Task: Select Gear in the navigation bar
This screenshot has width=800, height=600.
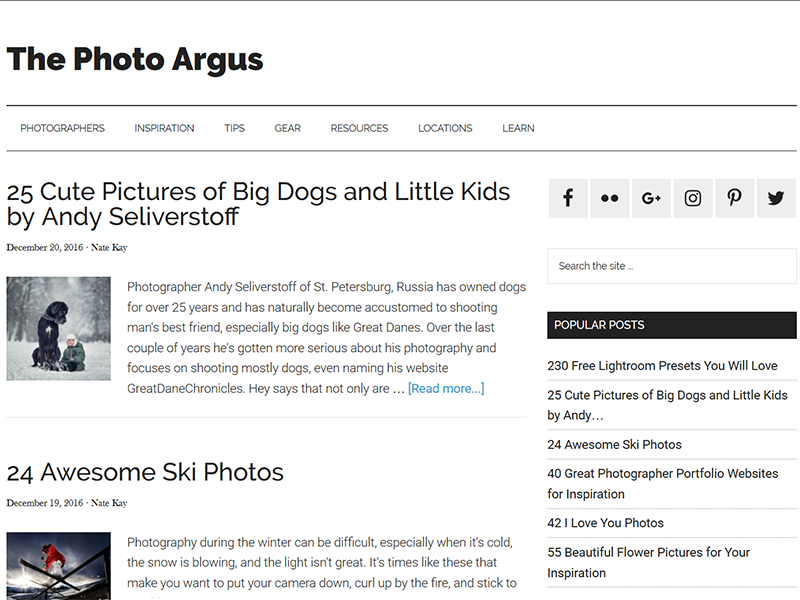Action: point(287,128)
